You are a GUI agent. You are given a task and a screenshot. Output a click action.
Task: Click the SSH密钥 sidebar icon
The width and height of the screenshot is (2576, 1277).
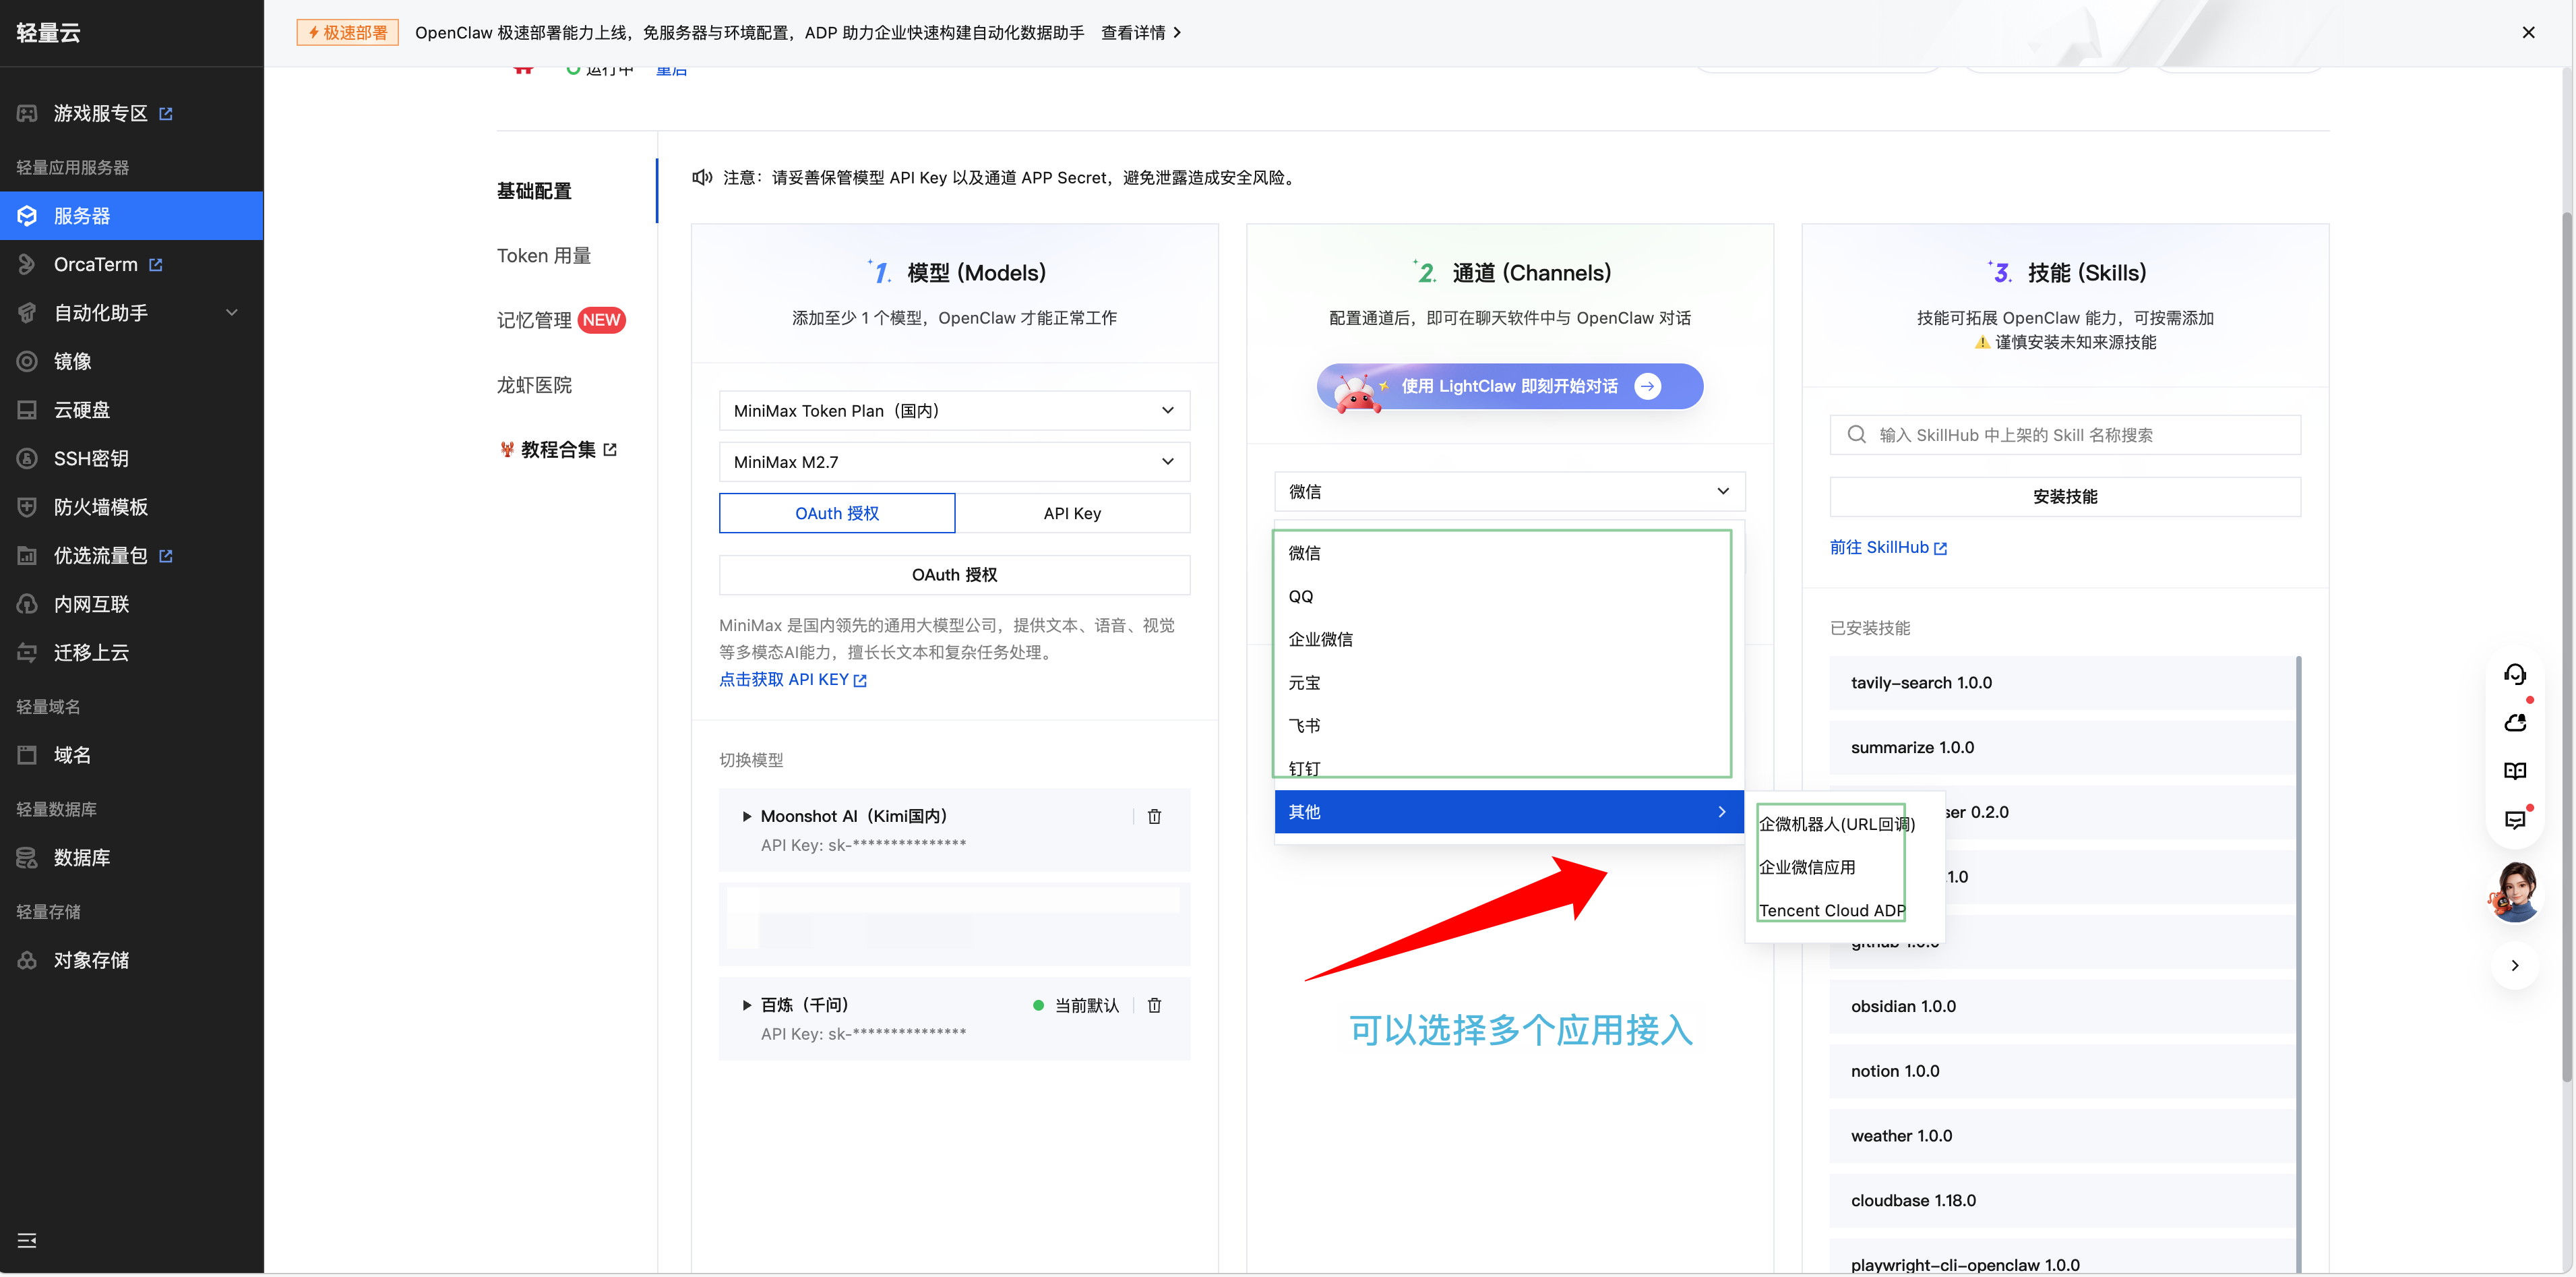click(x=27, y=459)
